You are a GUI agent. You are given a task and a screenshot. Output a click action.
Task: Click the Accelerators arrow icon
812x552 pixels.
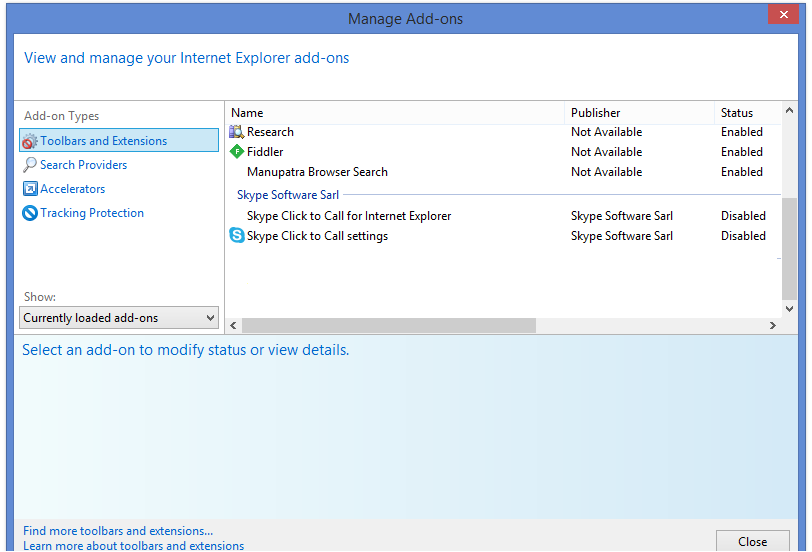click(30, 188)
